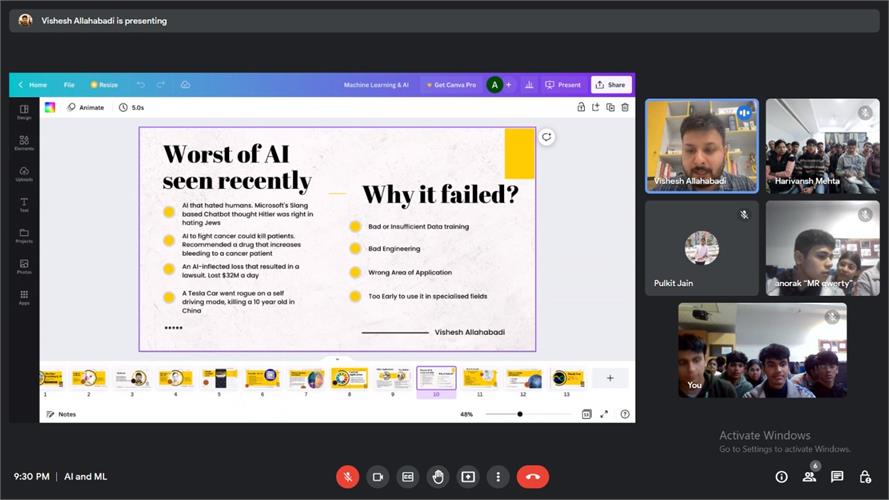Image resolution: width=889 pixels, height=500 pixels.
Task: Open the more options three-dot menu
Action: pyautogui.click(x=497, y=477)
